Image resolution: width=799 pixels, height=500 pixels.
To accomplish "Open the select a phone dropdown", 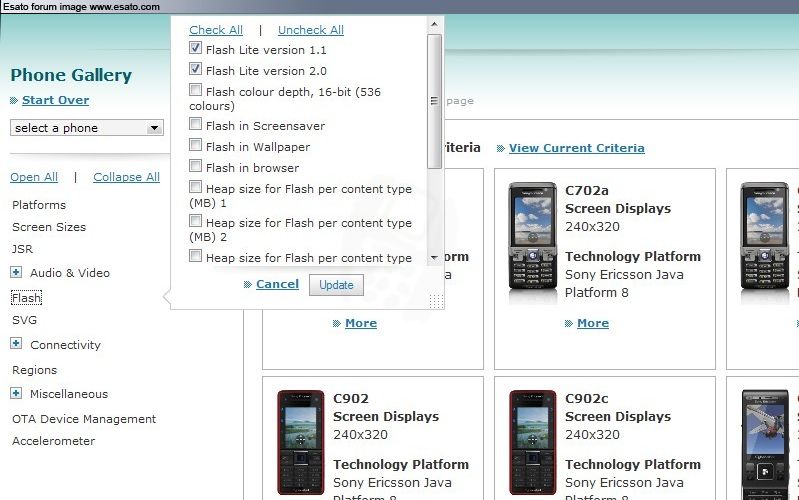I will pos(87,127).
